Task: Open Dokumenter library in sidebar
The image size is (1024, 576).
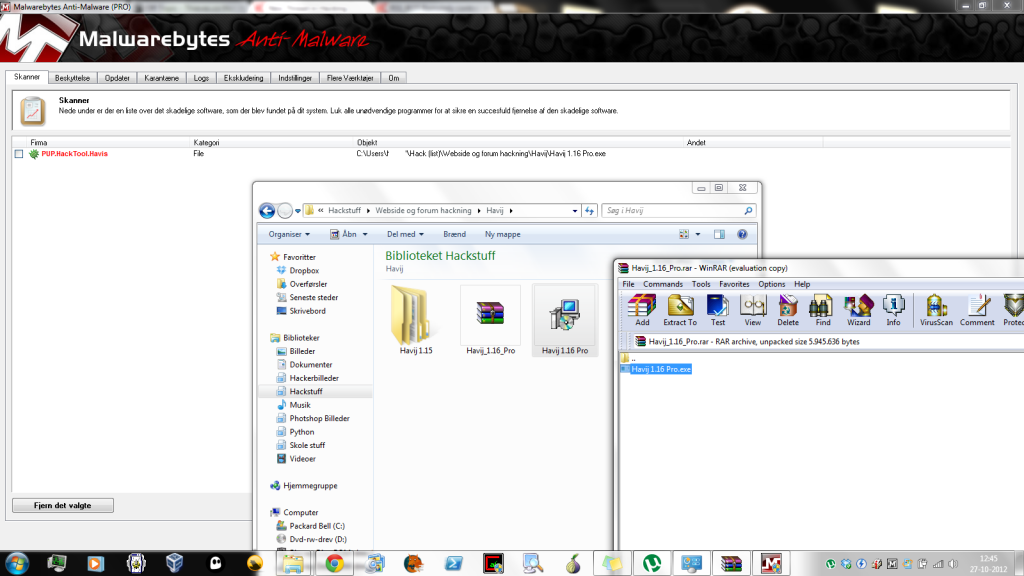Action: click(310, 364)
